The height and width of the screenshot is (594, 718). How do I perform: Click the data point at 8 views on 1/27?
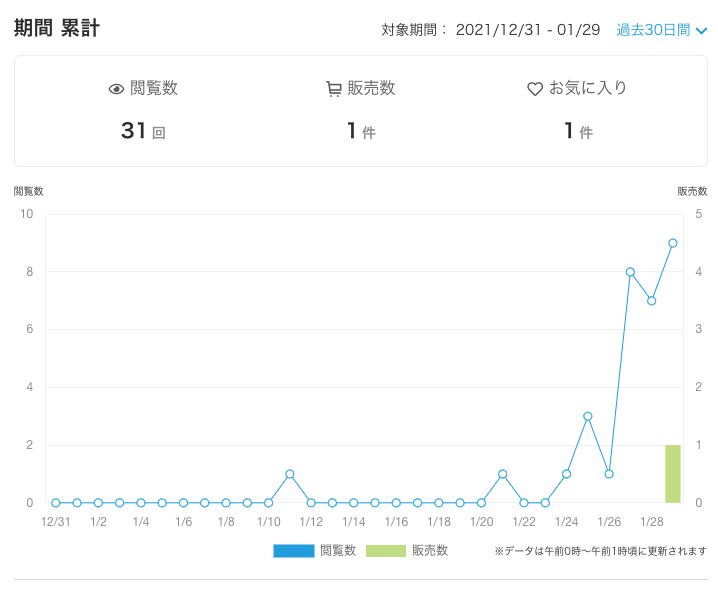click(630, 272)
